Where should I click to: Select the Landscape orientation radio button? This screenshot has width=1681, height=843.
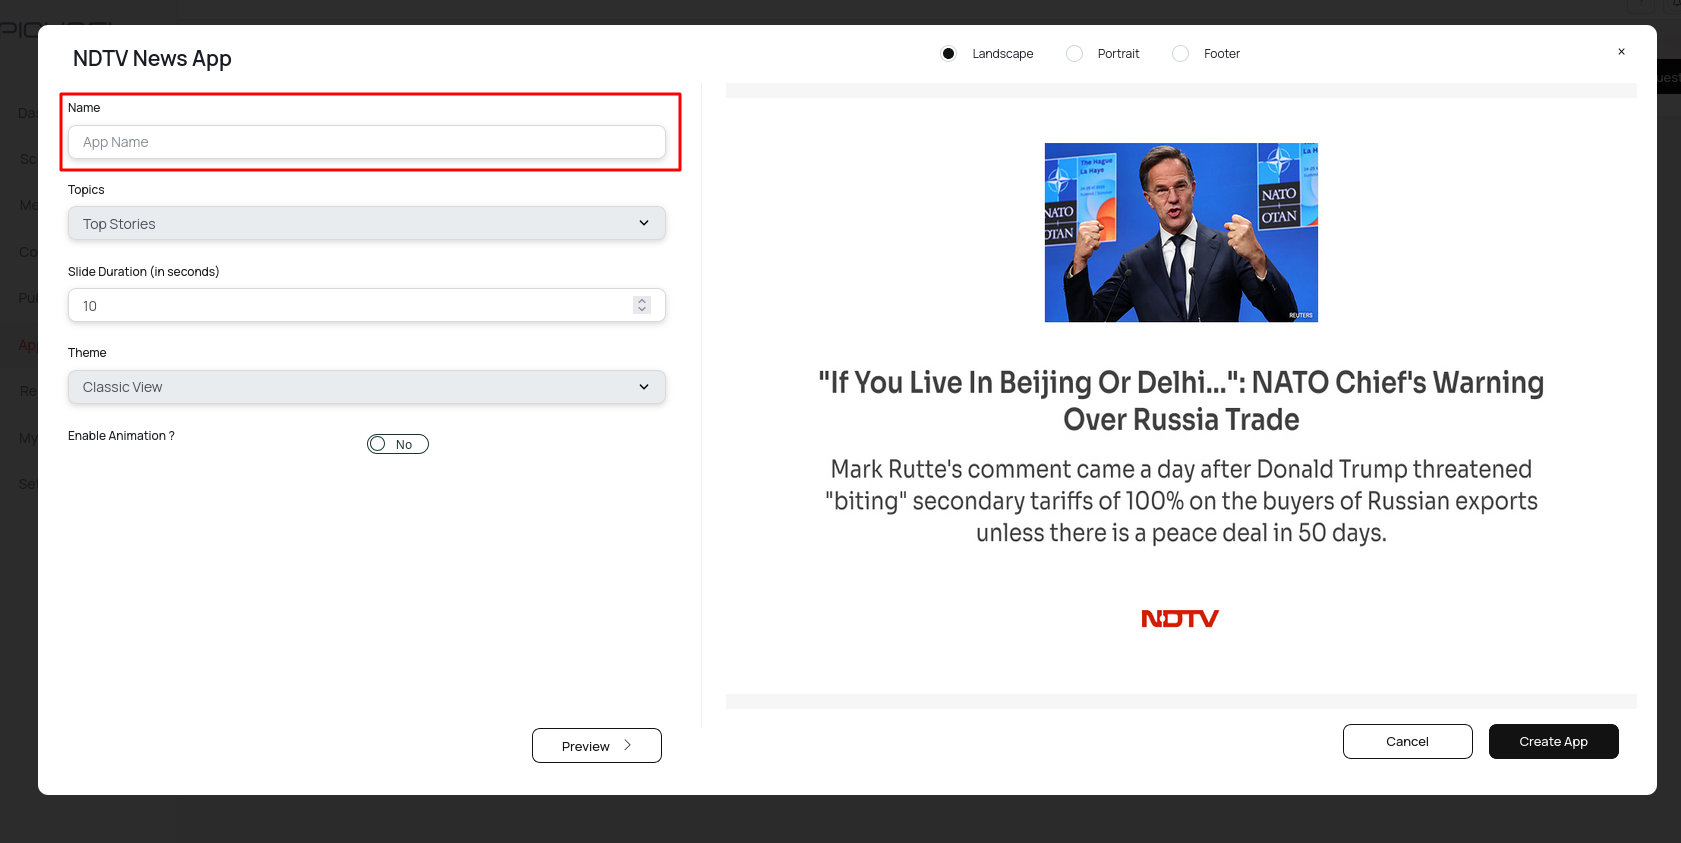click(949, 54)
